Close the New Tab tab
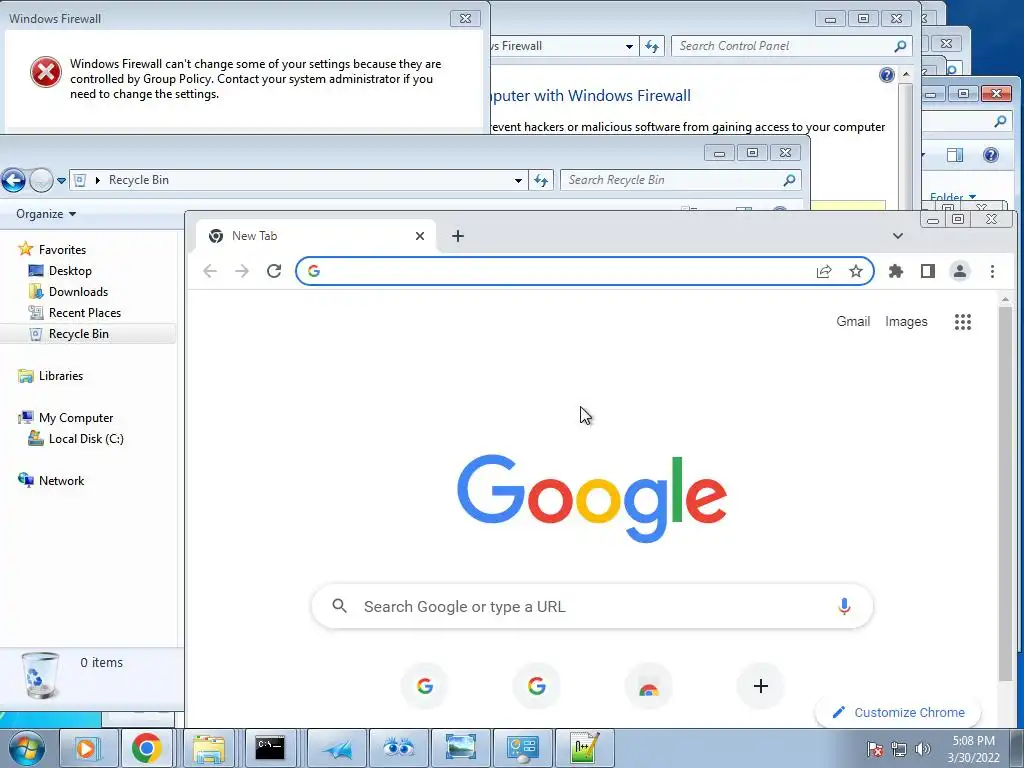This screenshot has height=768, width=1024. [420, 236]
